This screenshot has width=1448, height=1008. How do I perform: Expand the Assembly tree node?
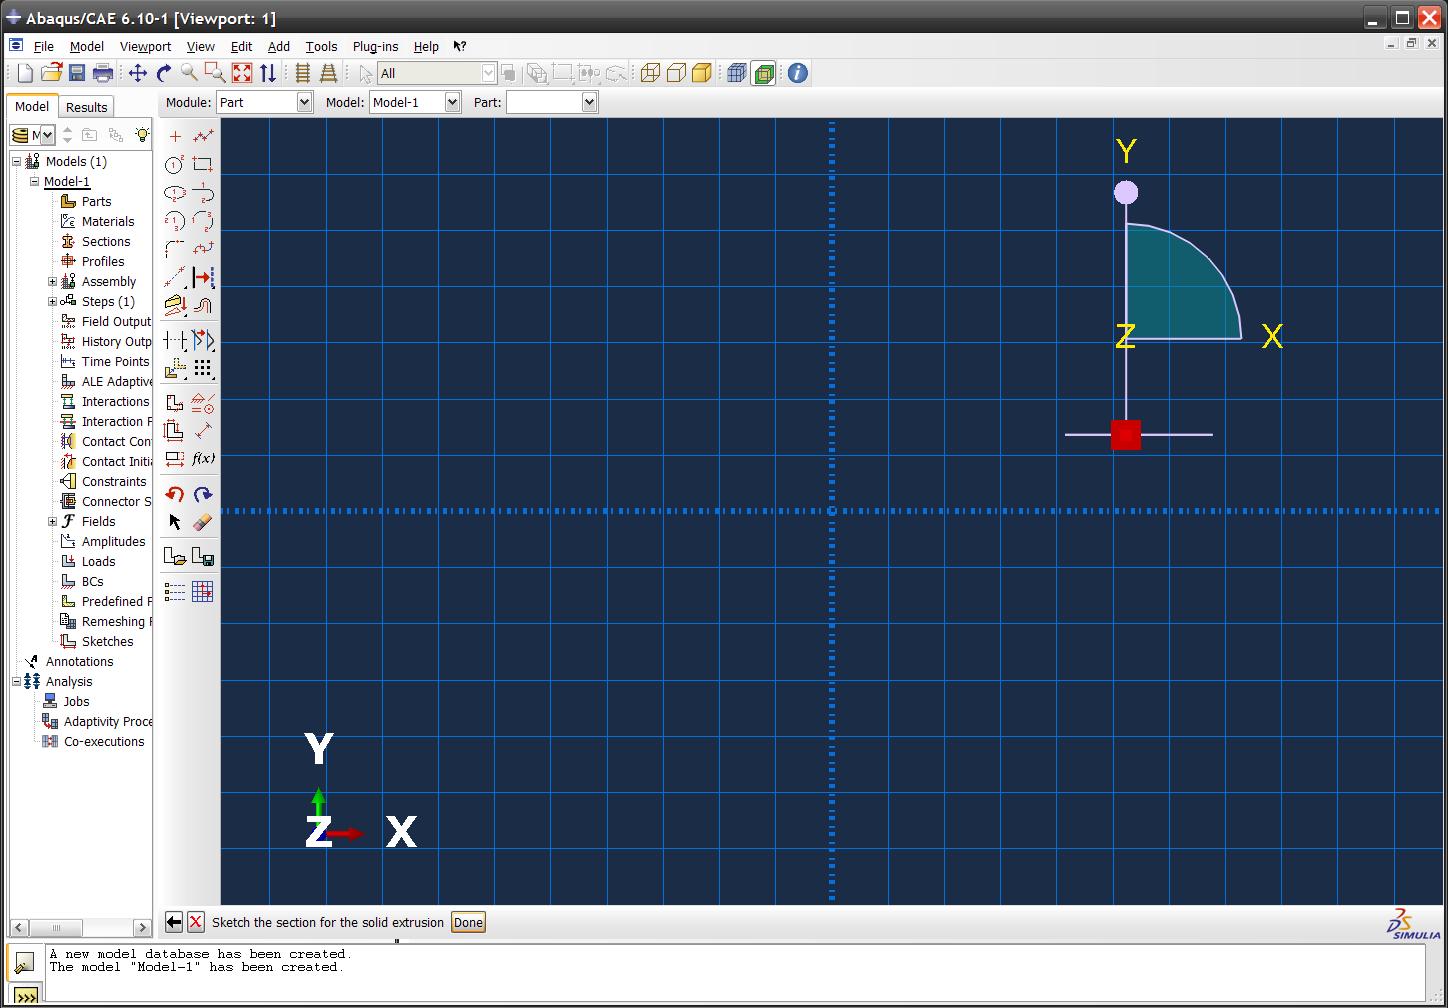[53, 282]
